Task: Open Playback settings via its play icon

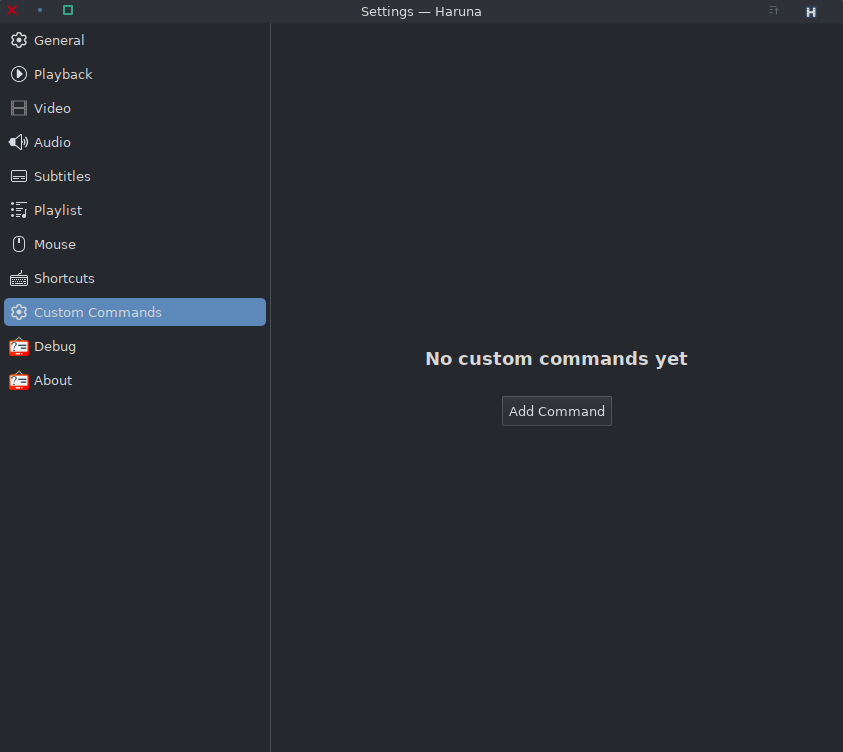Action: click(18, 75)
